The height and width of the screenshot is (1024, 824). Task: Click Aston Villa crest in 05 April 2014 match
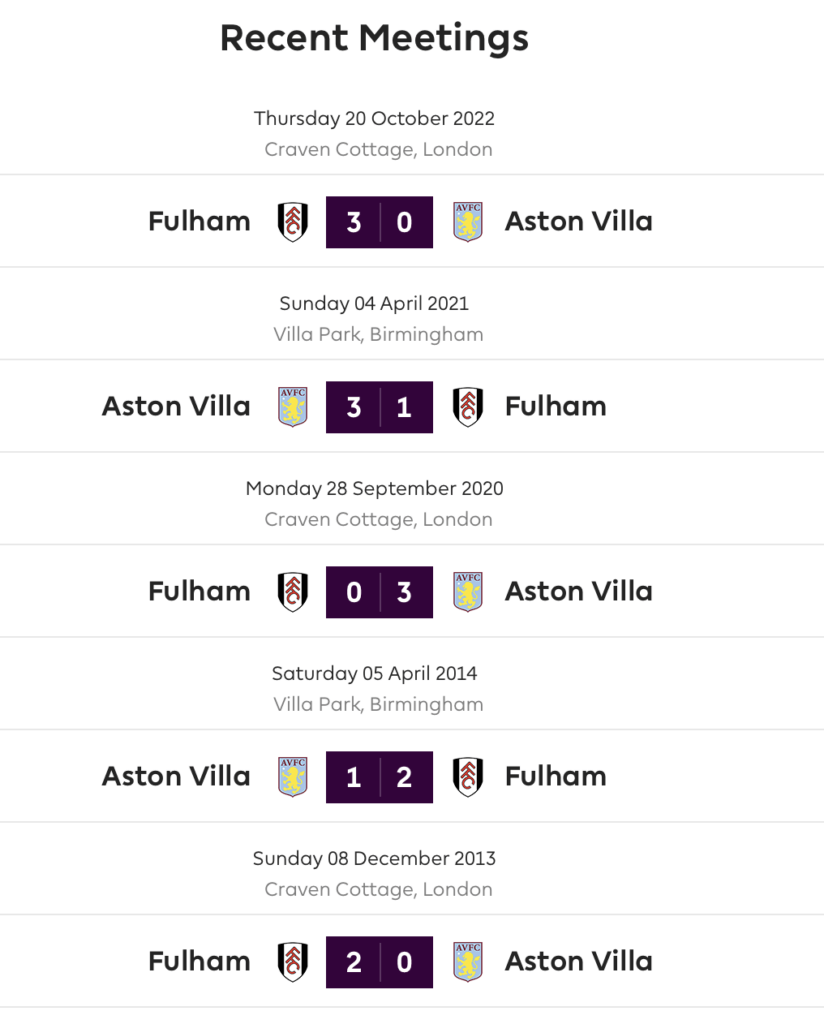click(293, 776)
